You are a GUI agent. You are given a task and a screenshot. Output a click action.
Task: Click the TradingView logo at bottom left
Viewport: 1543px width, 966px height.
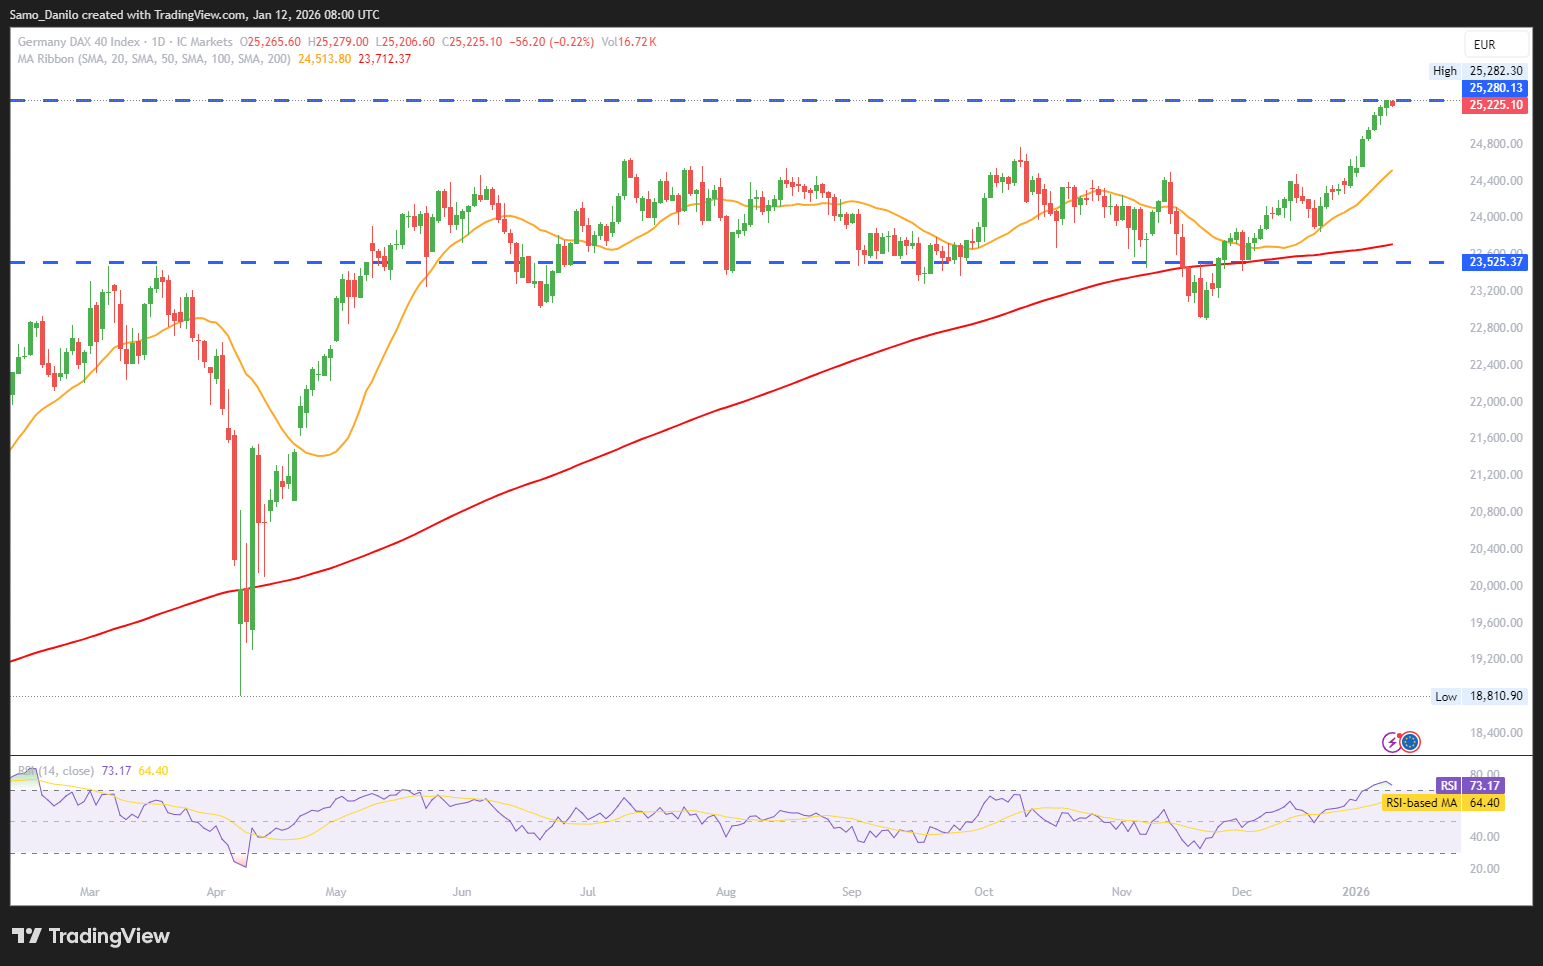91,936
